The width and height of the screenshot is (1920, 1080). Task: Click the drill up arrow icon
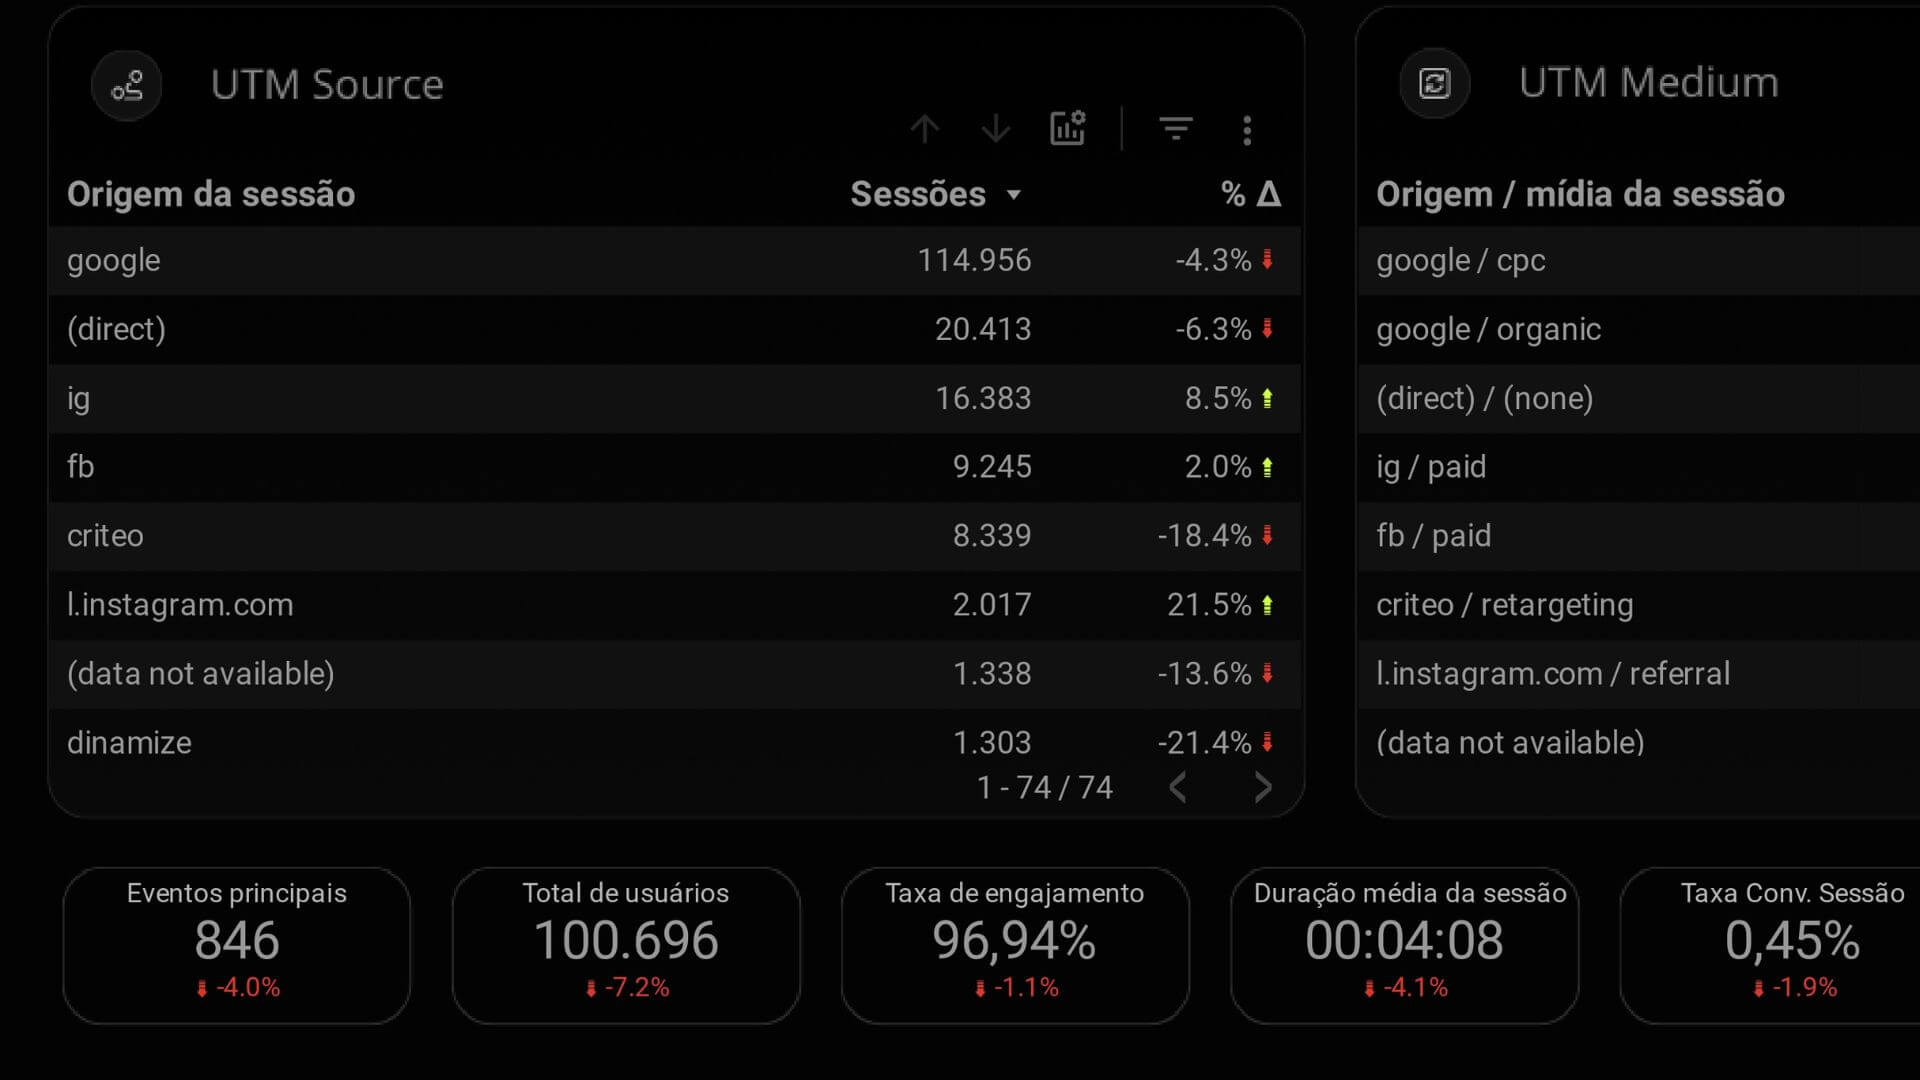coord(925,129)
